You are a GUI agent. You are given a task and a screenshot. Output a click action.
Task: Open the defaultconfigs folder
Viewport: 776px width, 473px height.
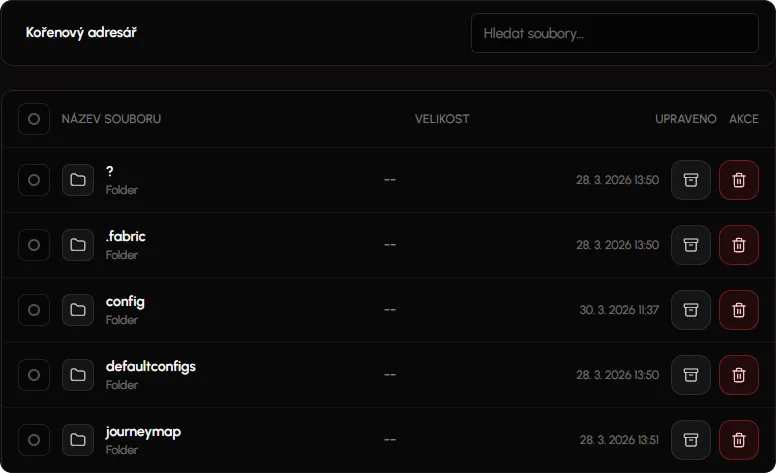coord(151,366)
